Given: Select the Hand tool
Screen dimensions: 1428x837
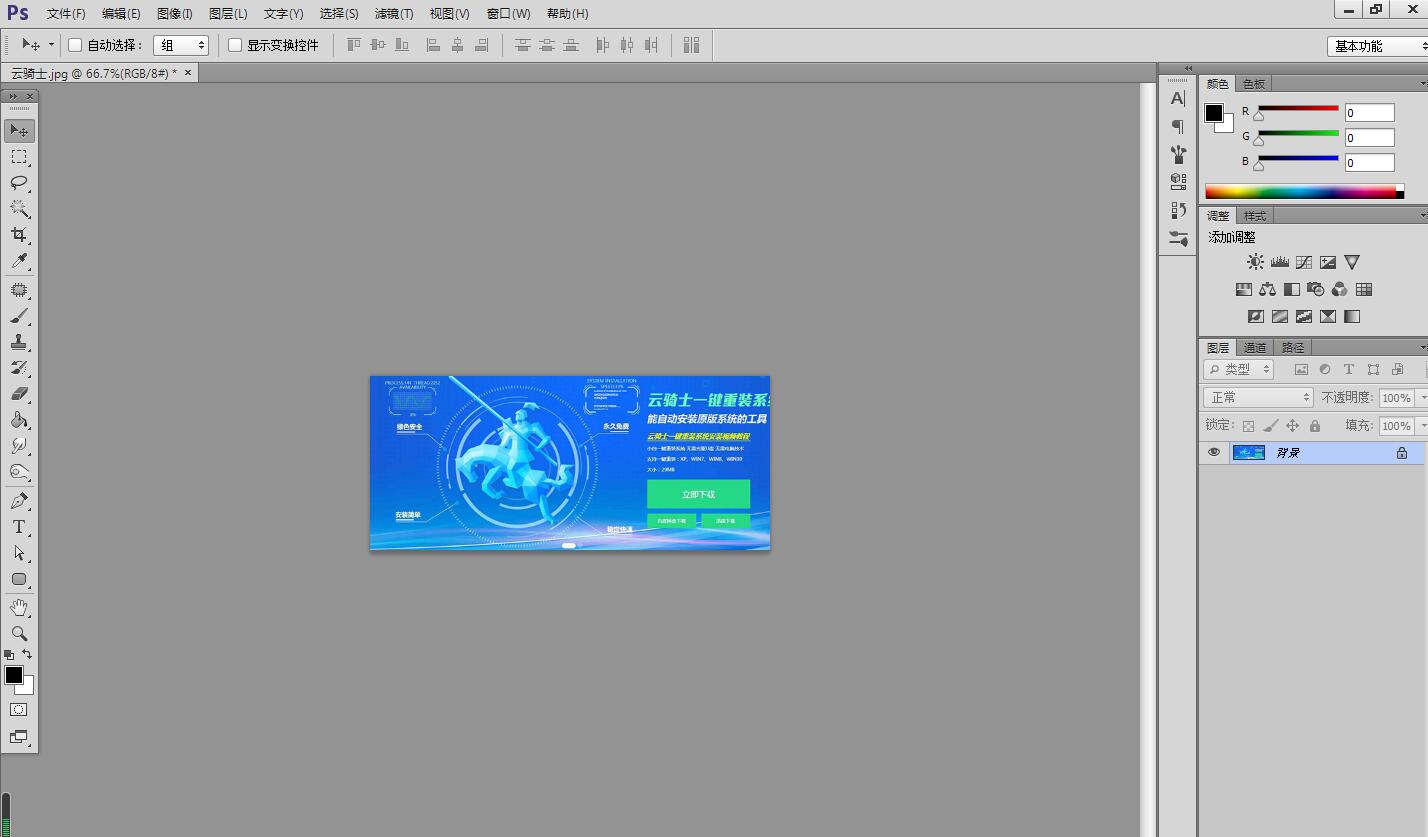Looking at the screenshot, I should (19, 608).
